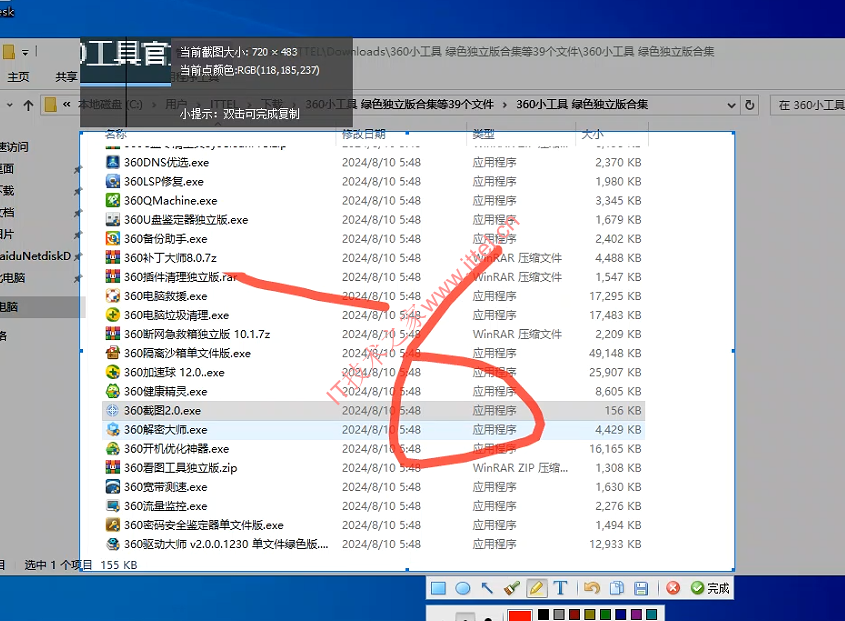Expand the breadcrumb chevron before 360小工具 绿色独立版合集
Screen dimensions: 845x621
pos(505,105)
